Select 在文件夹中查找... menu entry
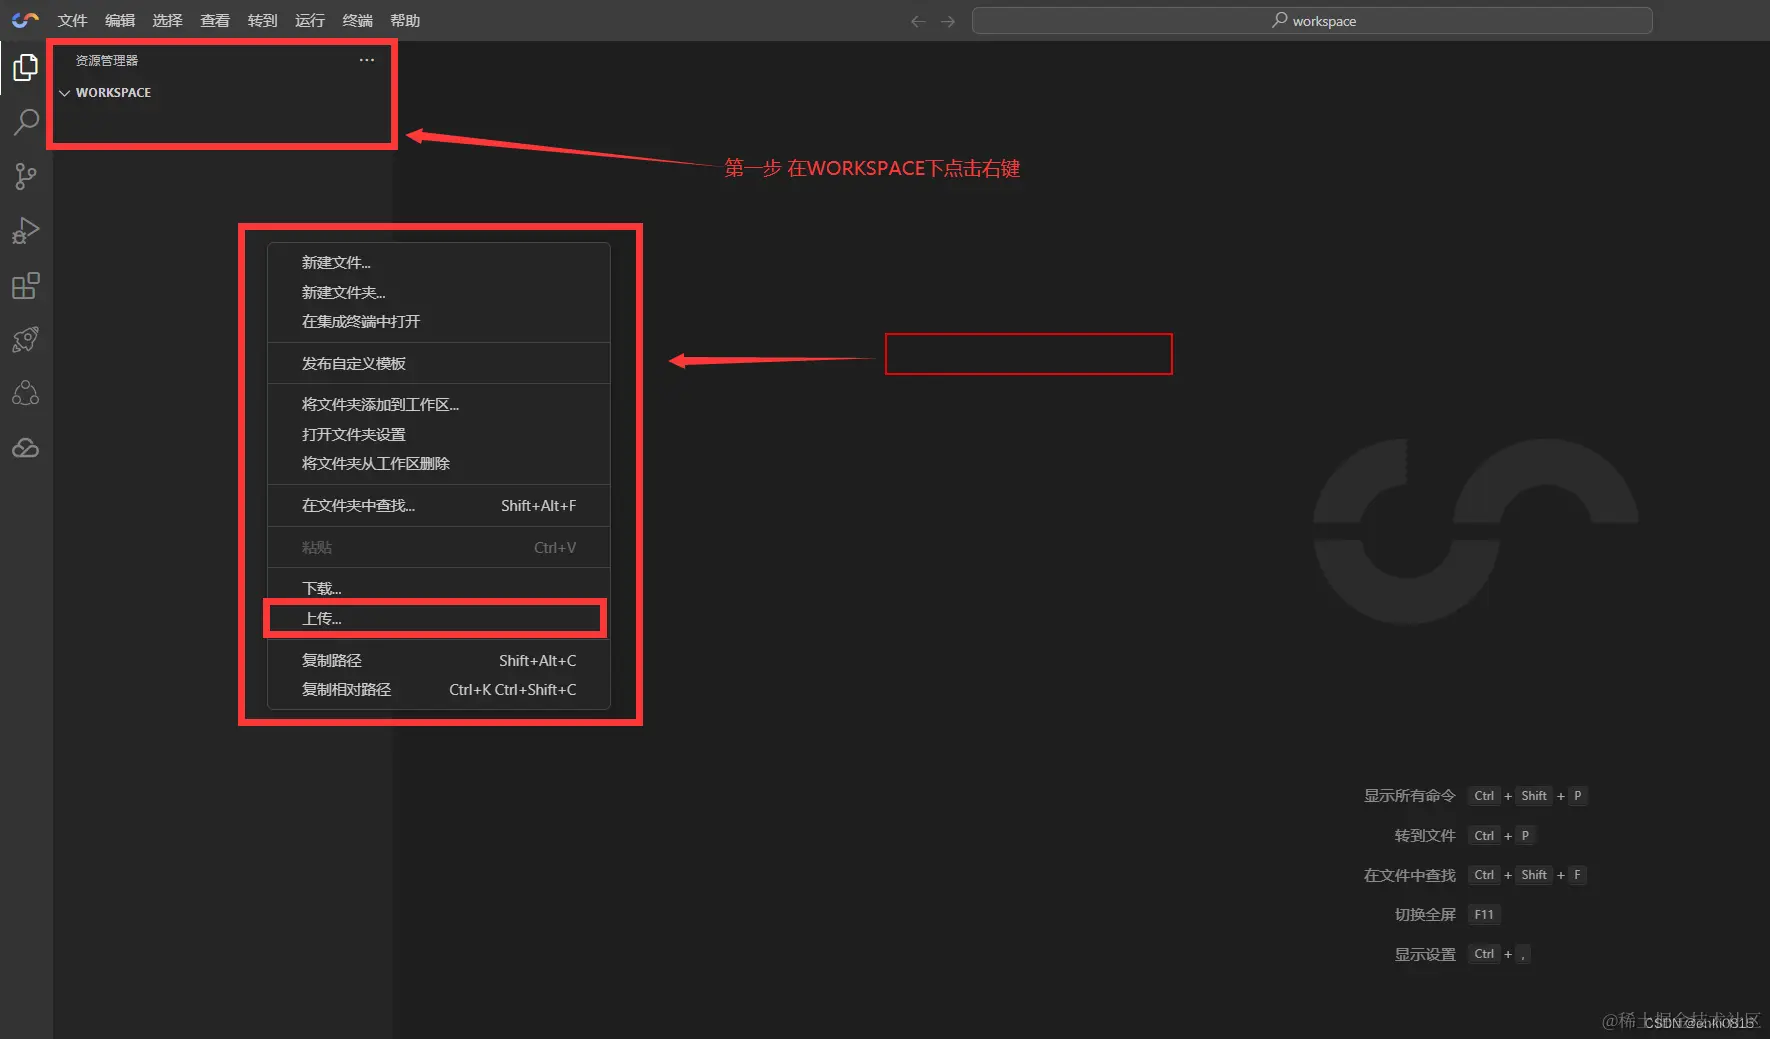The height and width of the screenshot is (1039, 1770). (439, 505)
